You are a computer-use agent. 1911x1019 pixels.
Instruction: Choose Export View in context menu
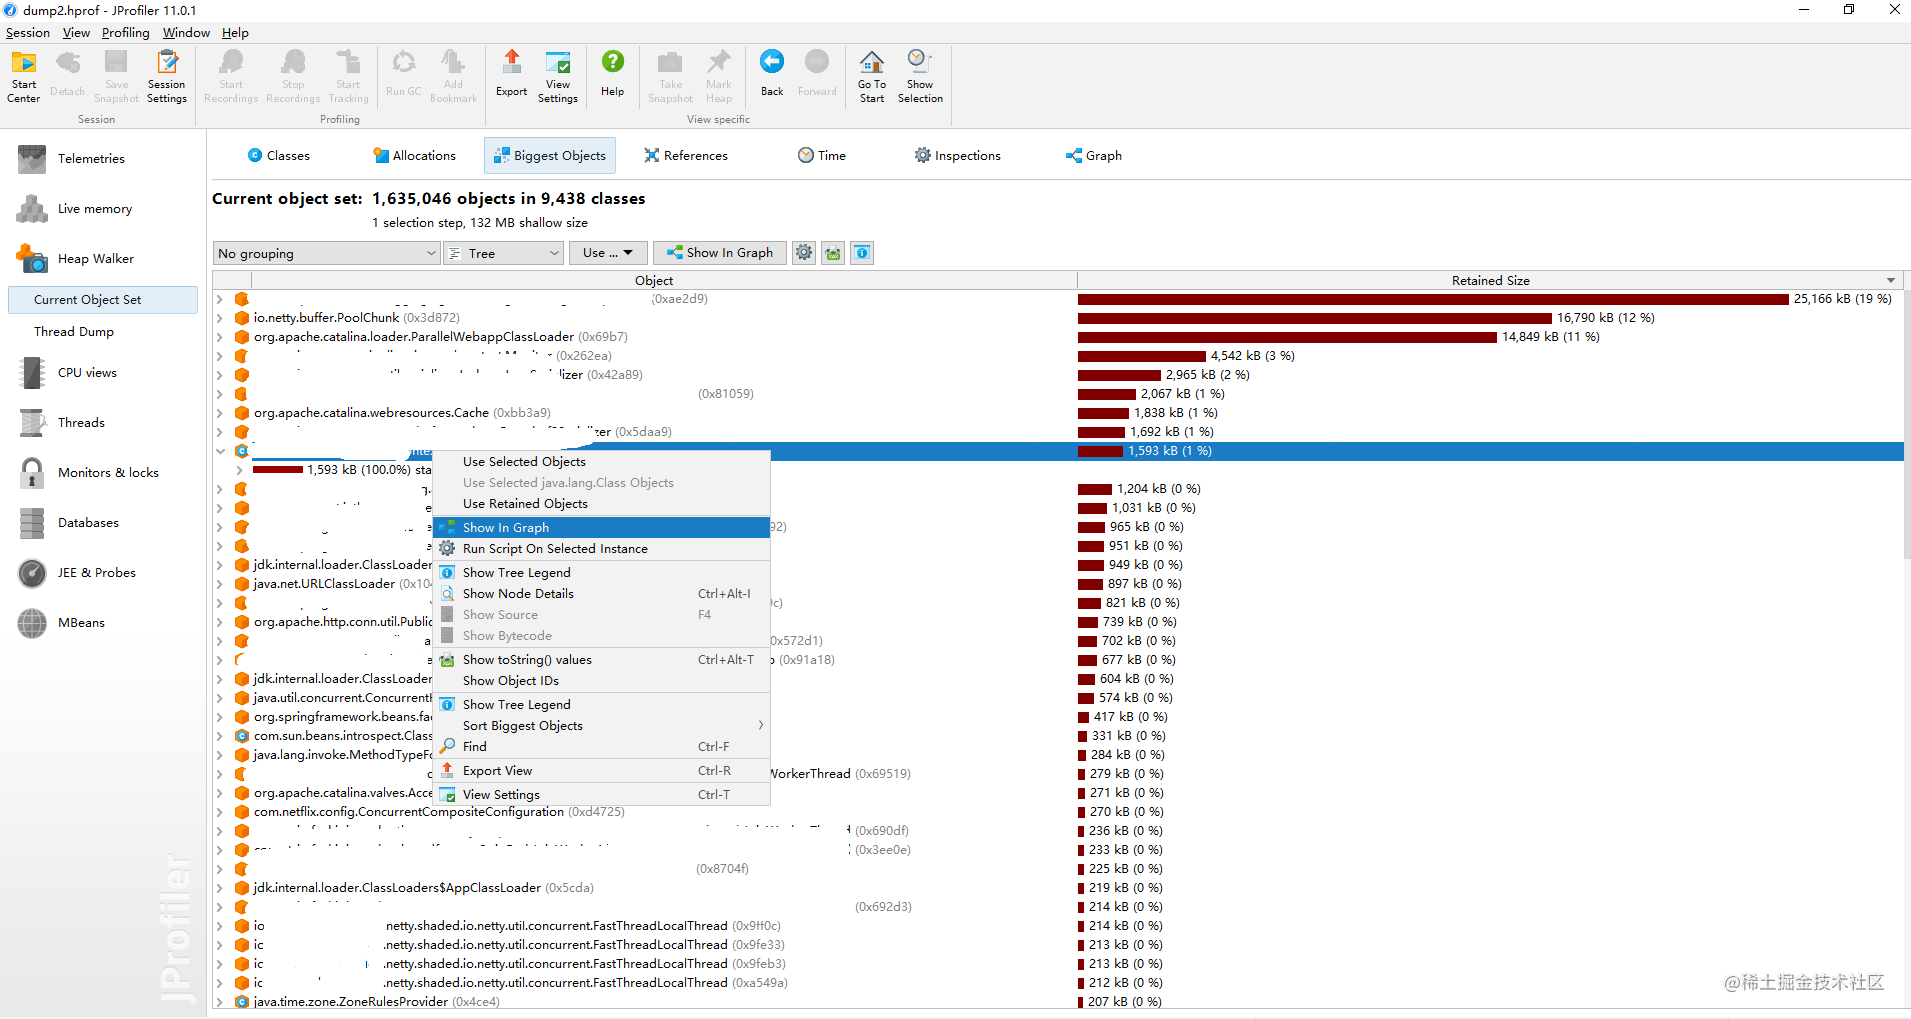(x=602, y=771)
